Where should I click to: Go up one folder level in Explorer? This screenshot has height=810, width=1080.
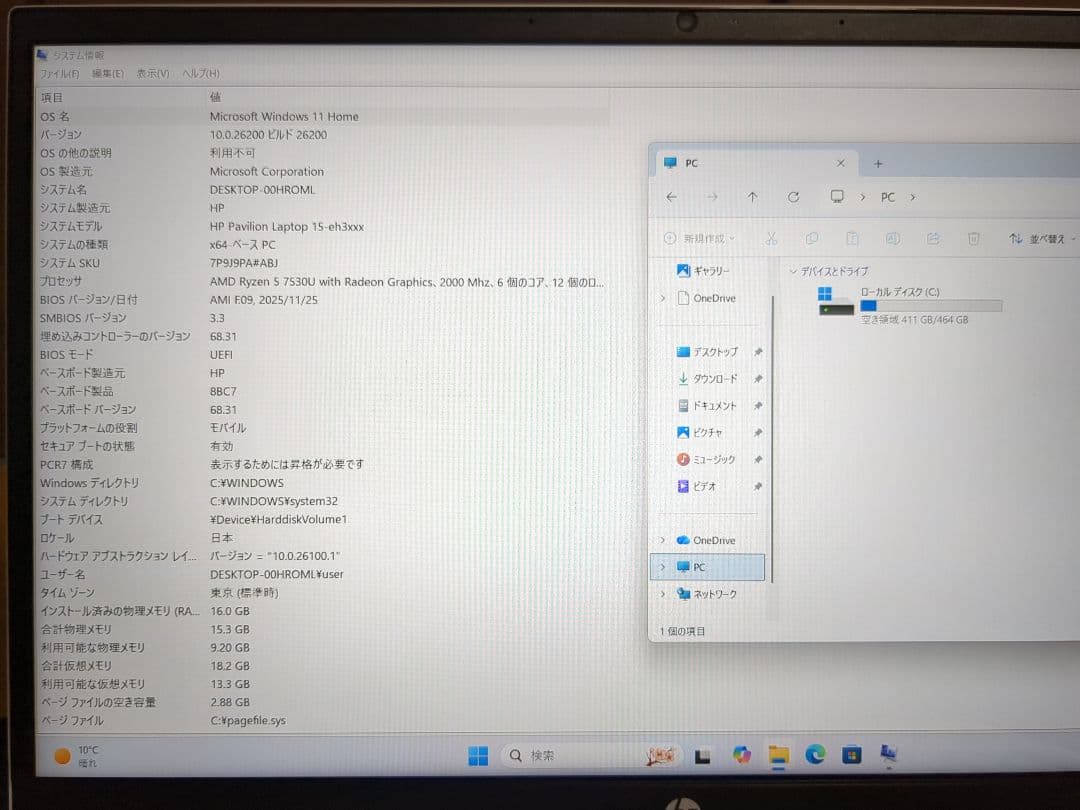[x=752, y=197]
